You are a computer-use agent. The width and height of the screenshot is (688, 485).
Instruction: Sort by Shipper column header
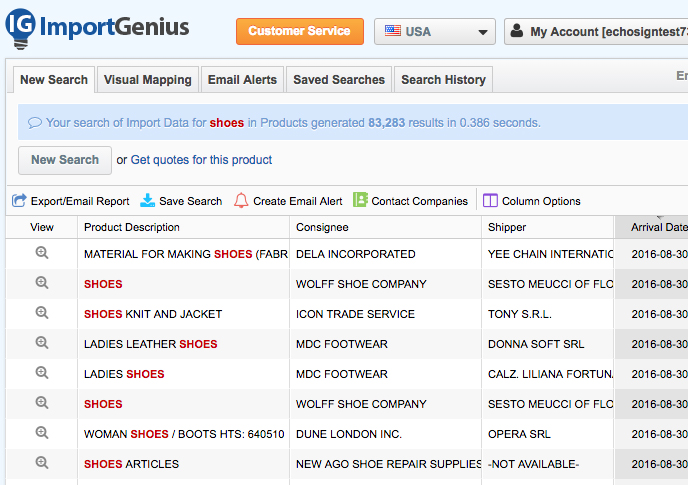548,227
